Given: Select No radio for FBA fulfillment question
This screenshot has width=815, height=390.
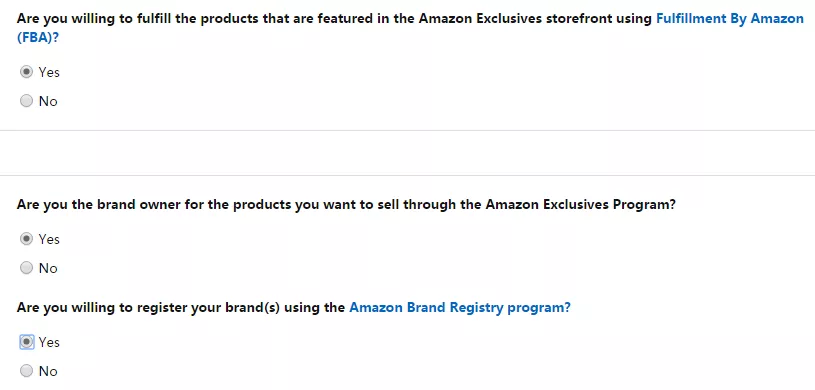Looking at the screenshot, I should (x=27, y=101).
